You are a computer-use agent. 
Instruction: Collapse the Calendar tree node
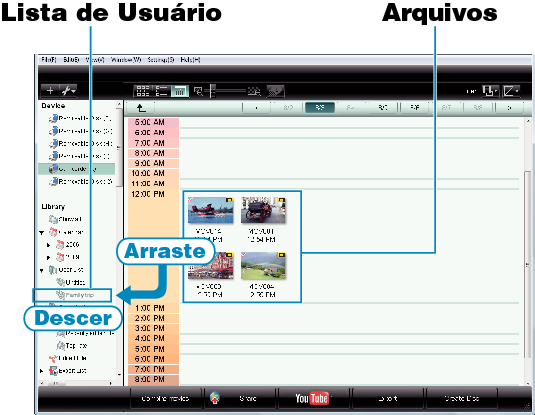pyautogui.click(x=42, y=233)
